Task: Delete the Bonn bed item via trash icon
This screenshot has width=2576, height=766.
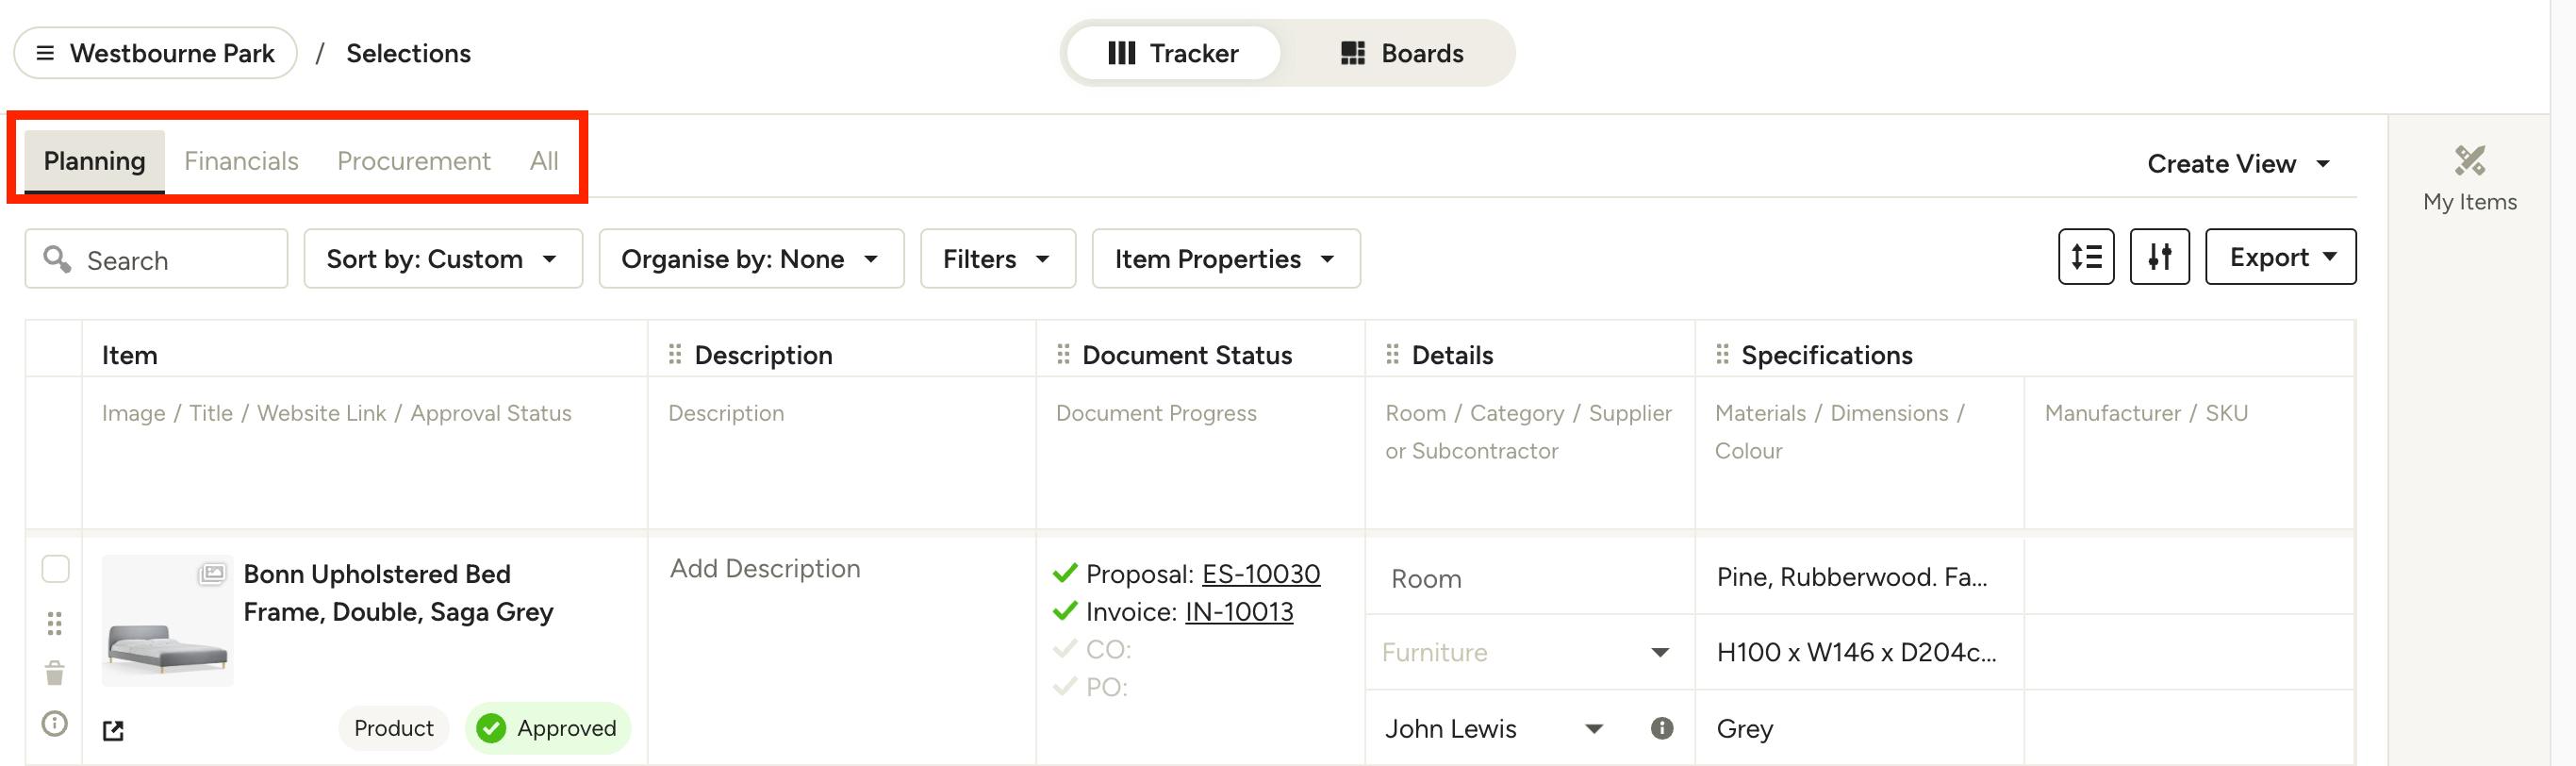Action: click(x=55, y=672)
